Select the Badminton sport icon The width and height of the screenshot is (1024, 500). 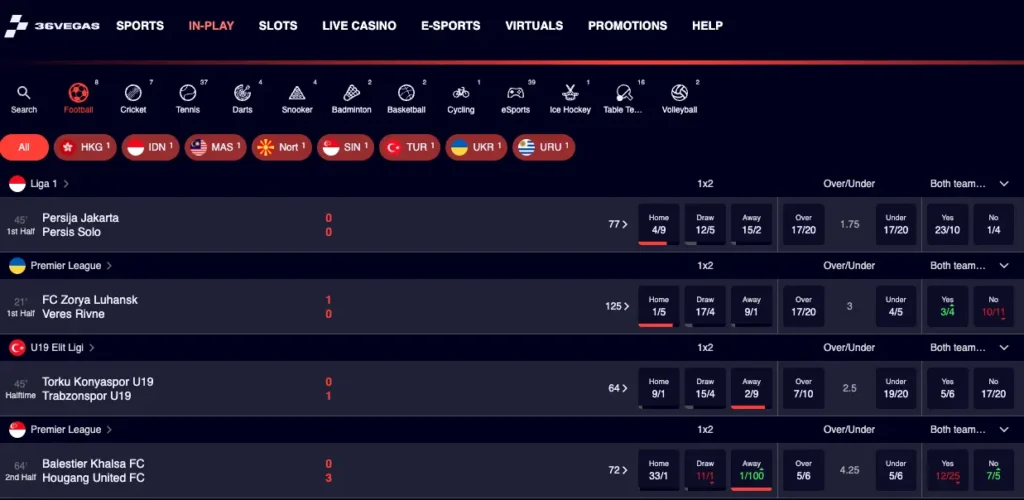coord(351,93)
